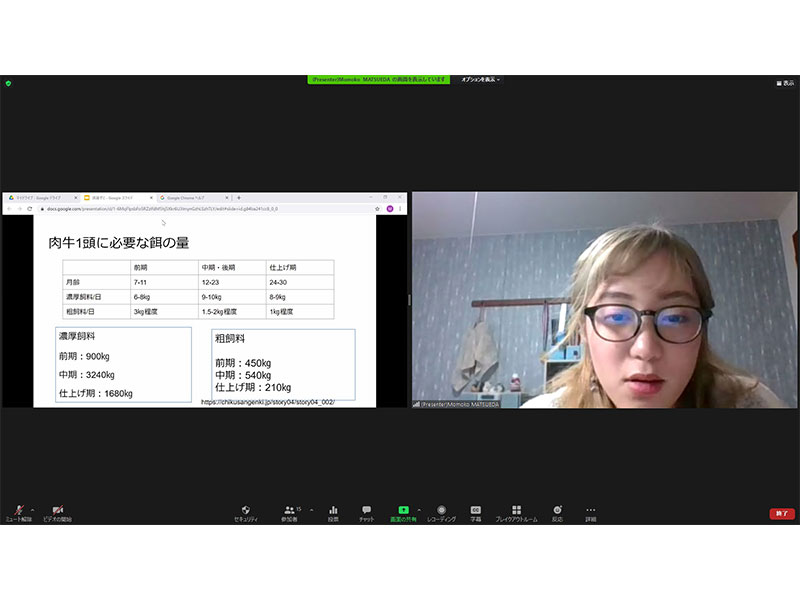
Task: Click the green Share Screen button
Action: [403, 511]
